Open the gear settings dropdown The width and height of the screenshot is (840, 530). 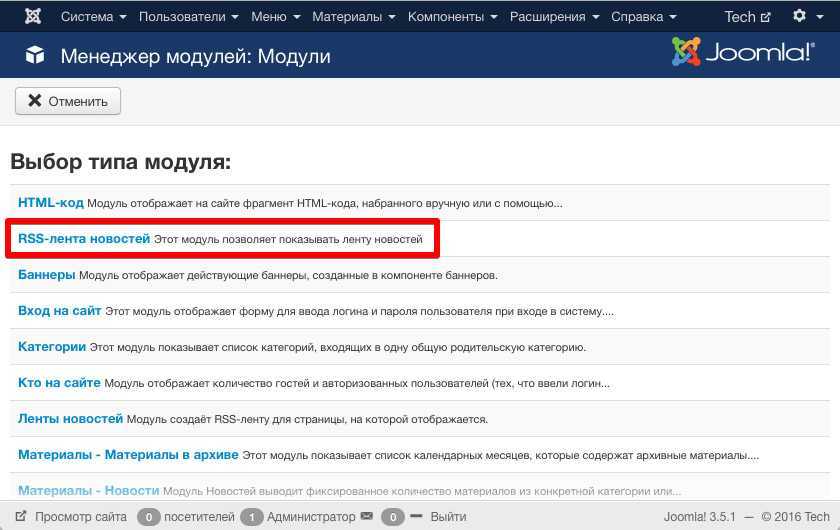click(804, 17)
